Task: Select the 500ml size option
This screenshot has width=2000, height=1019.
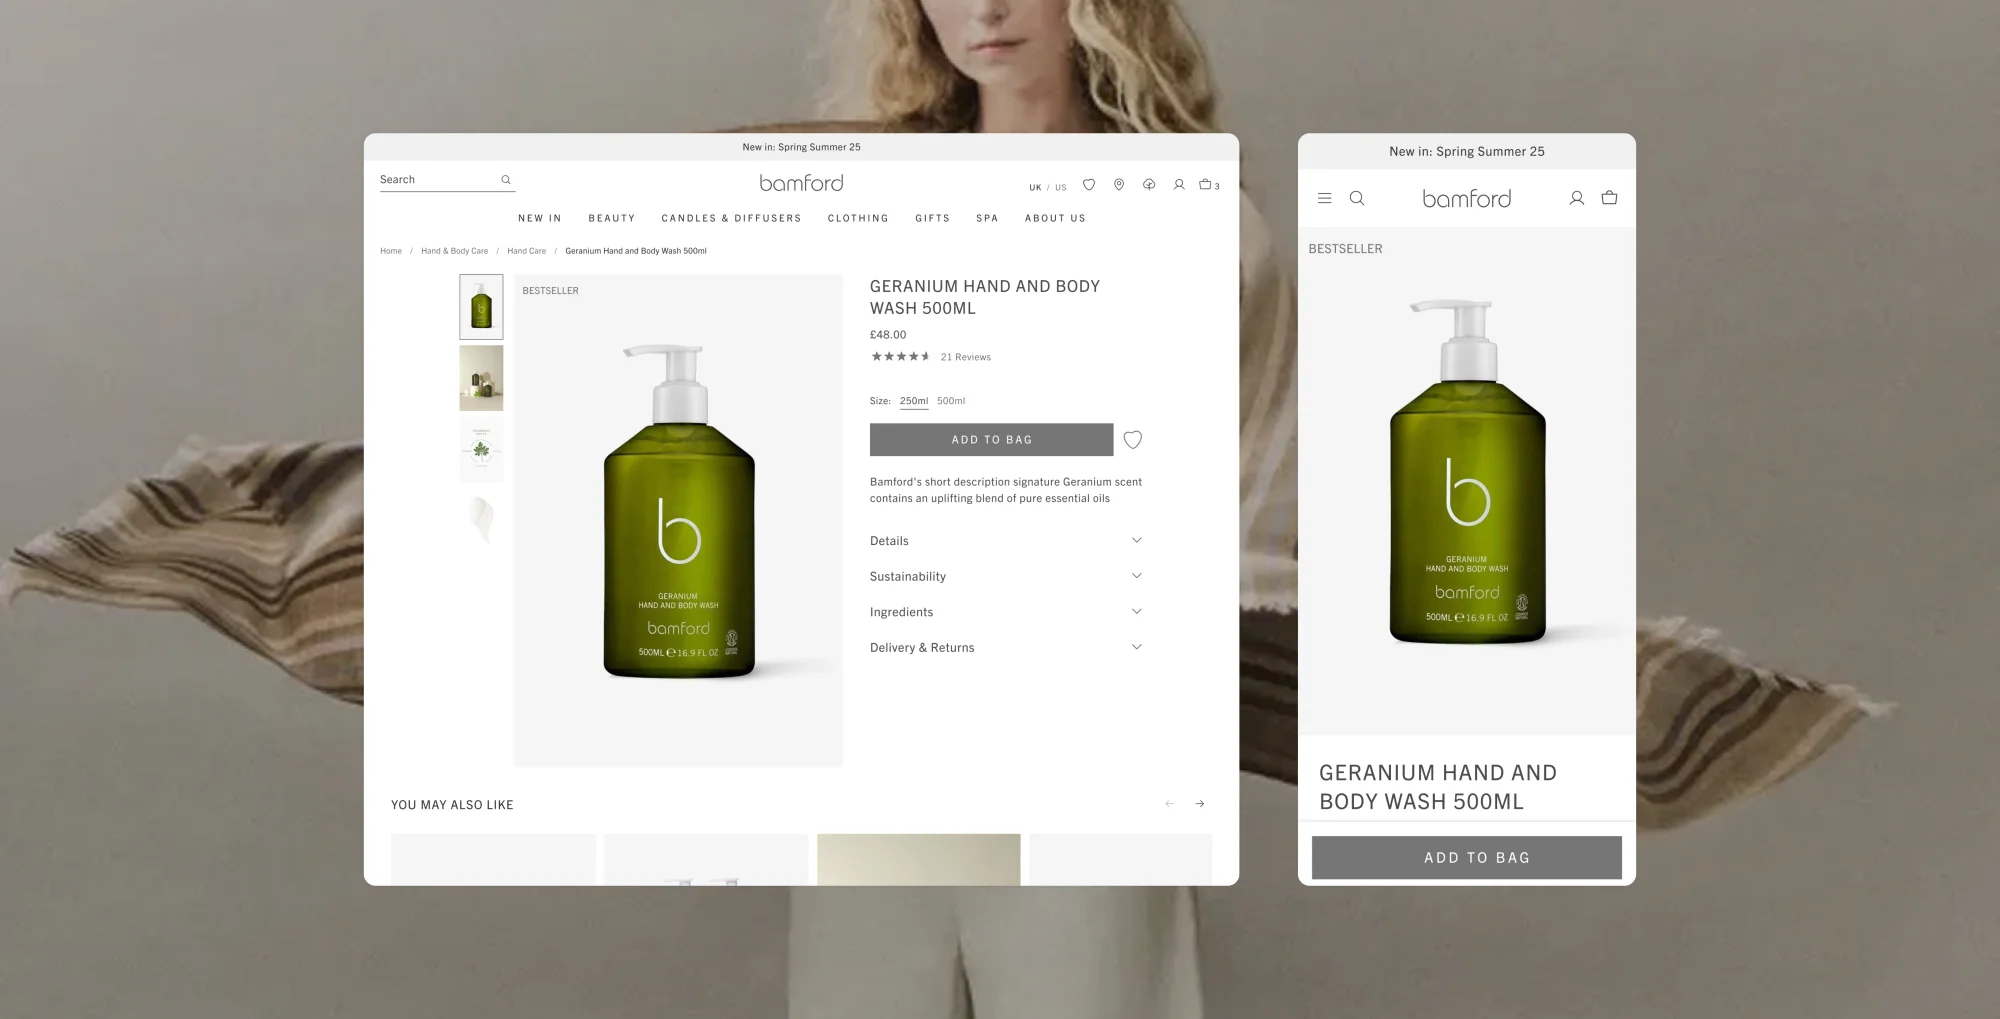Action: (950, 400)
